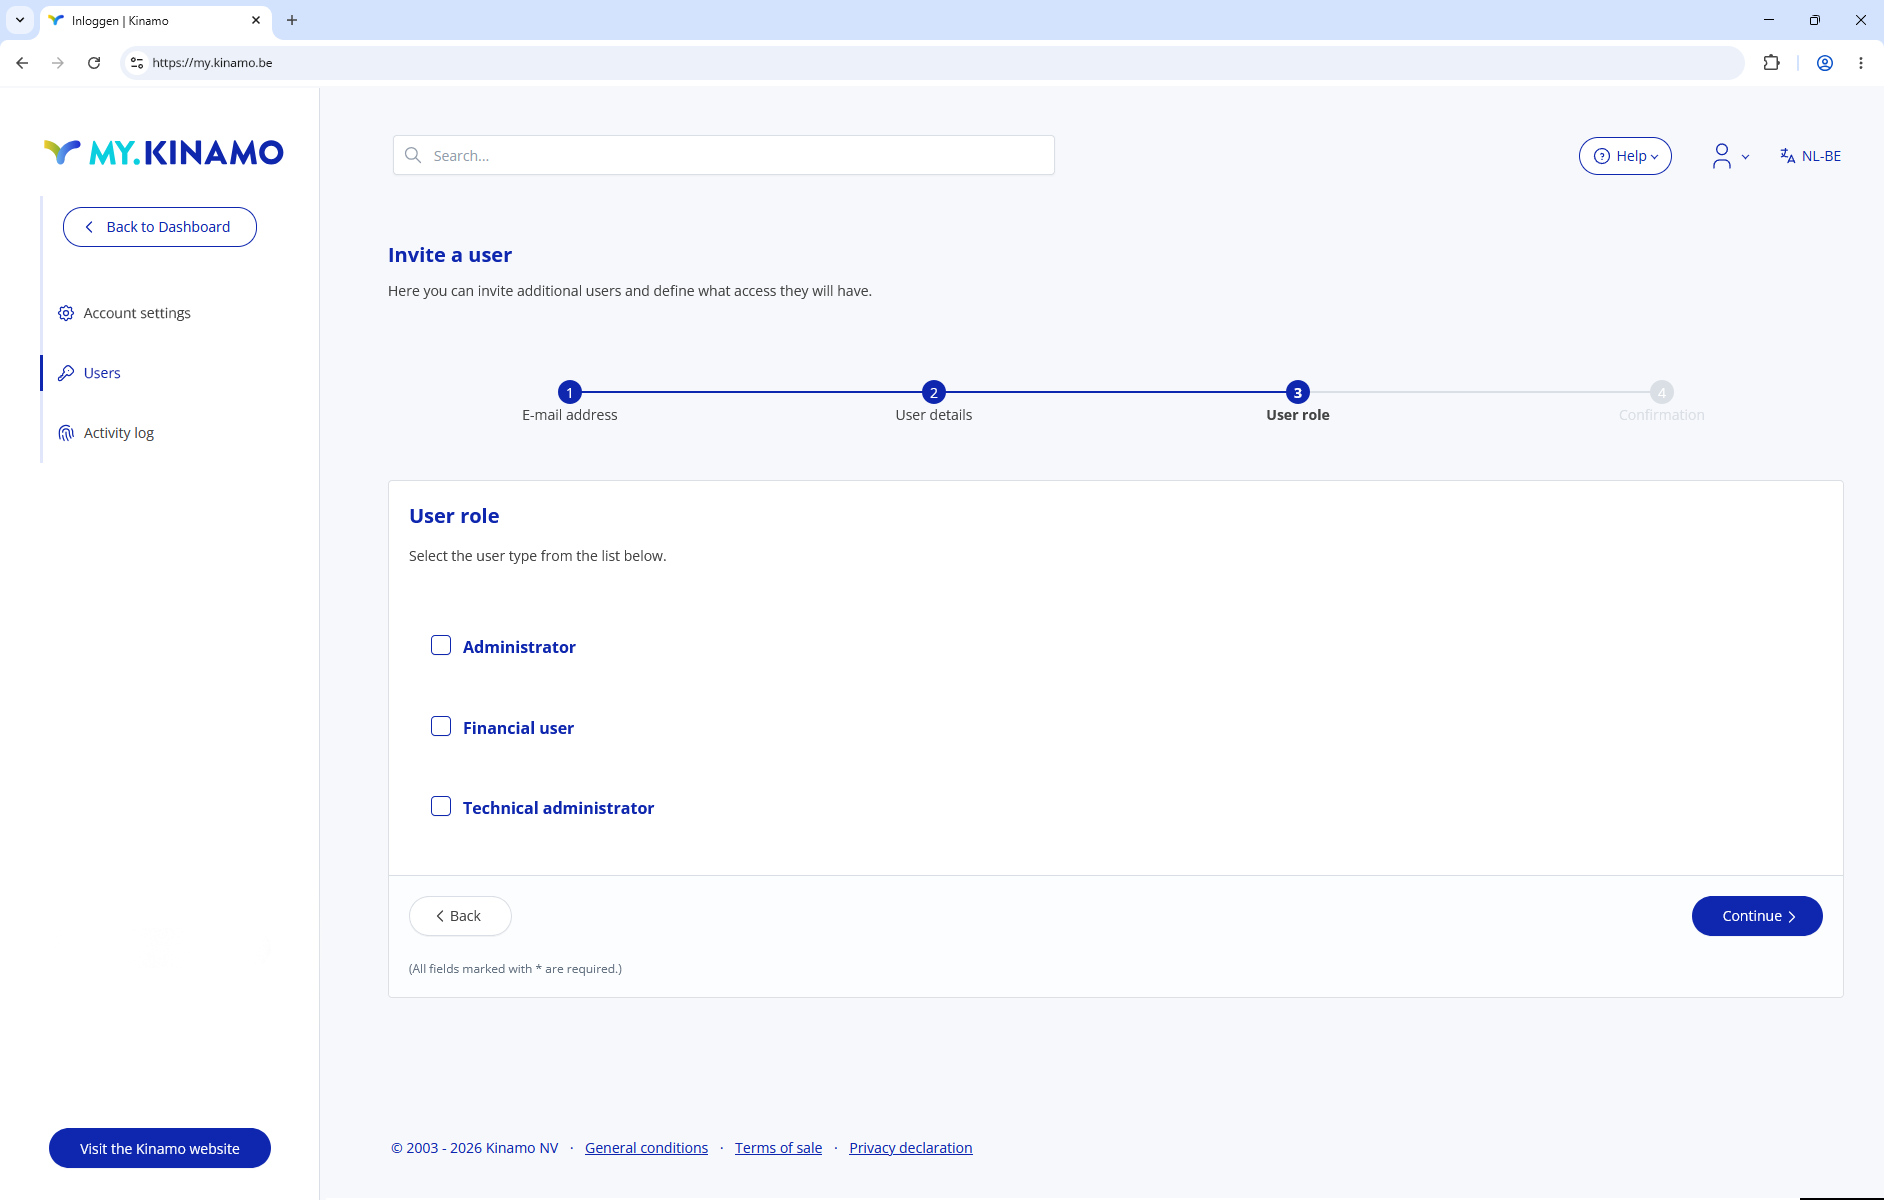
Task: Go back in browser history
Action: [x=22, y=63]
